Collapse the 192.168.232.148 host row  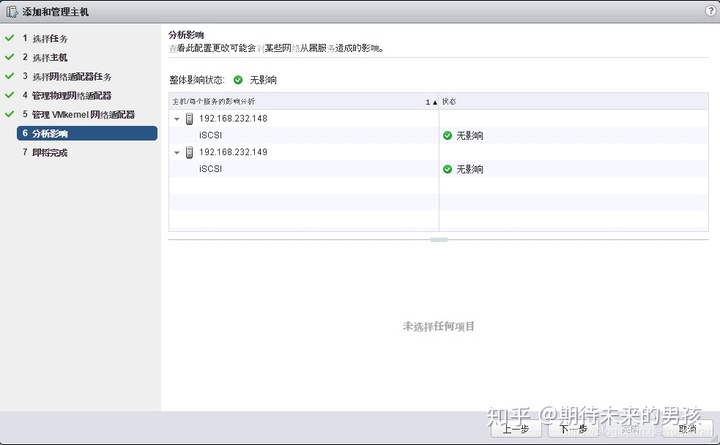(x=177, y=119)
